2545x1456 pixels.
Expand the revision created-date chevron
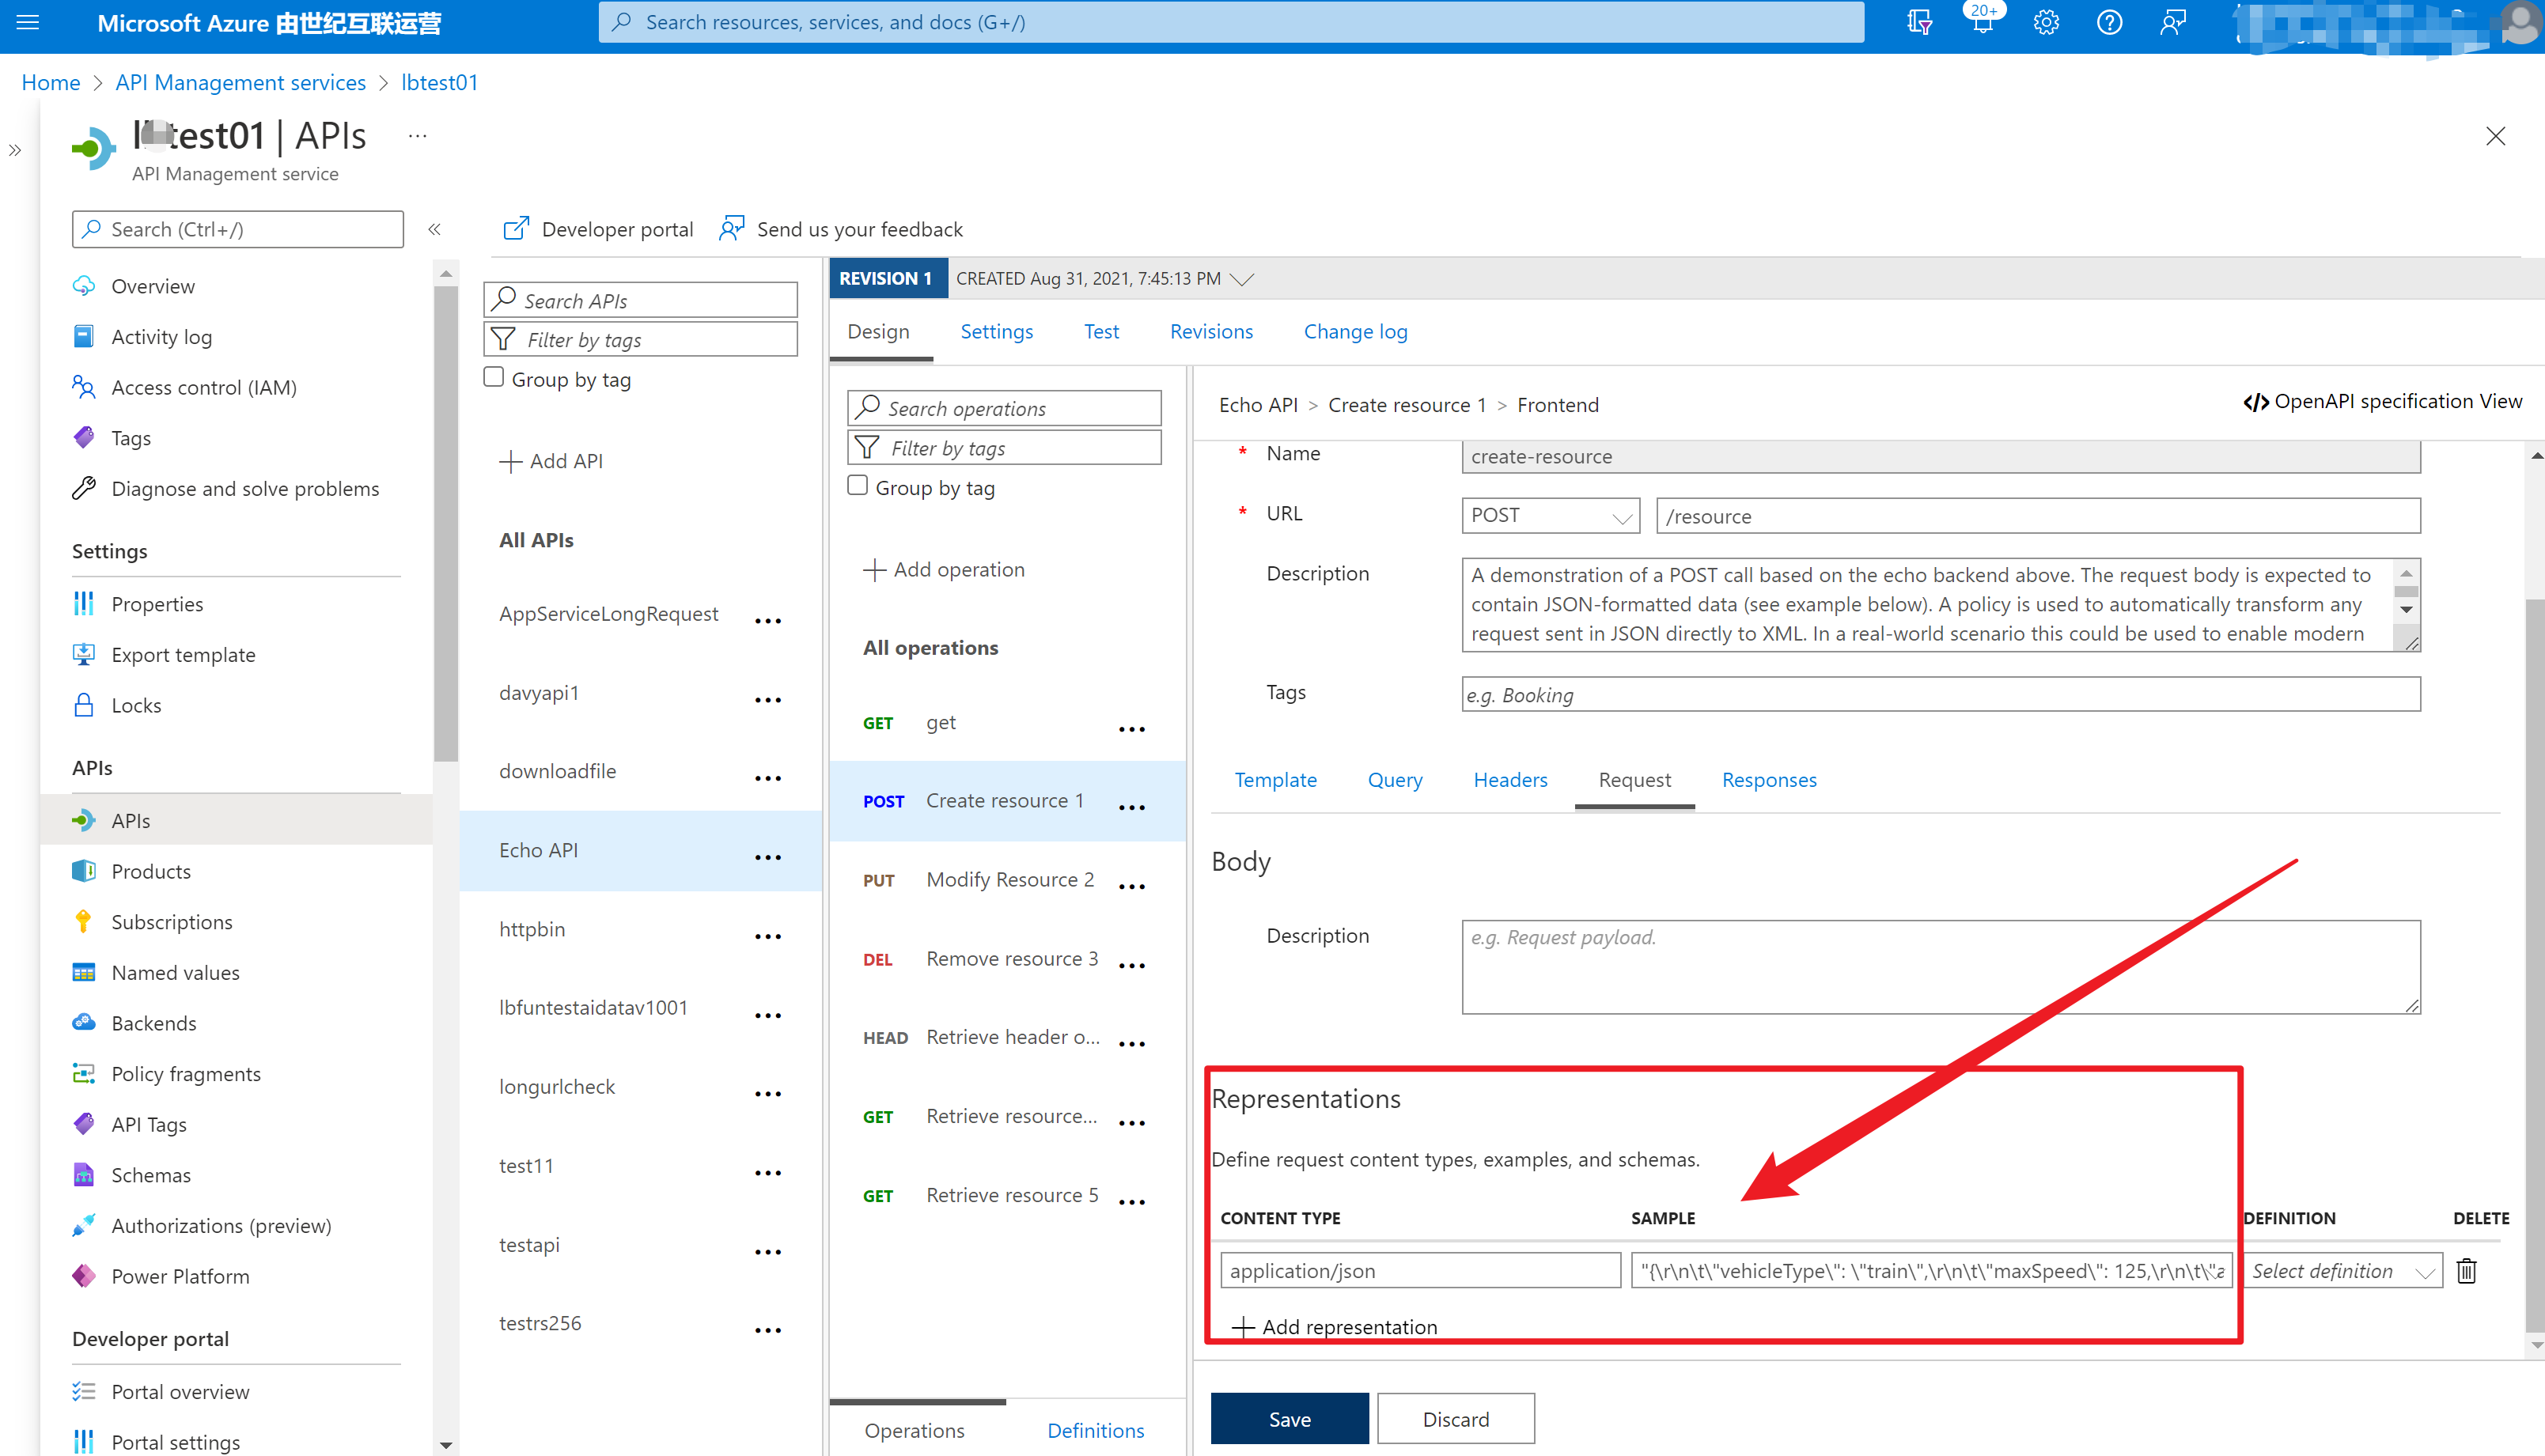tap(1242, 279)
